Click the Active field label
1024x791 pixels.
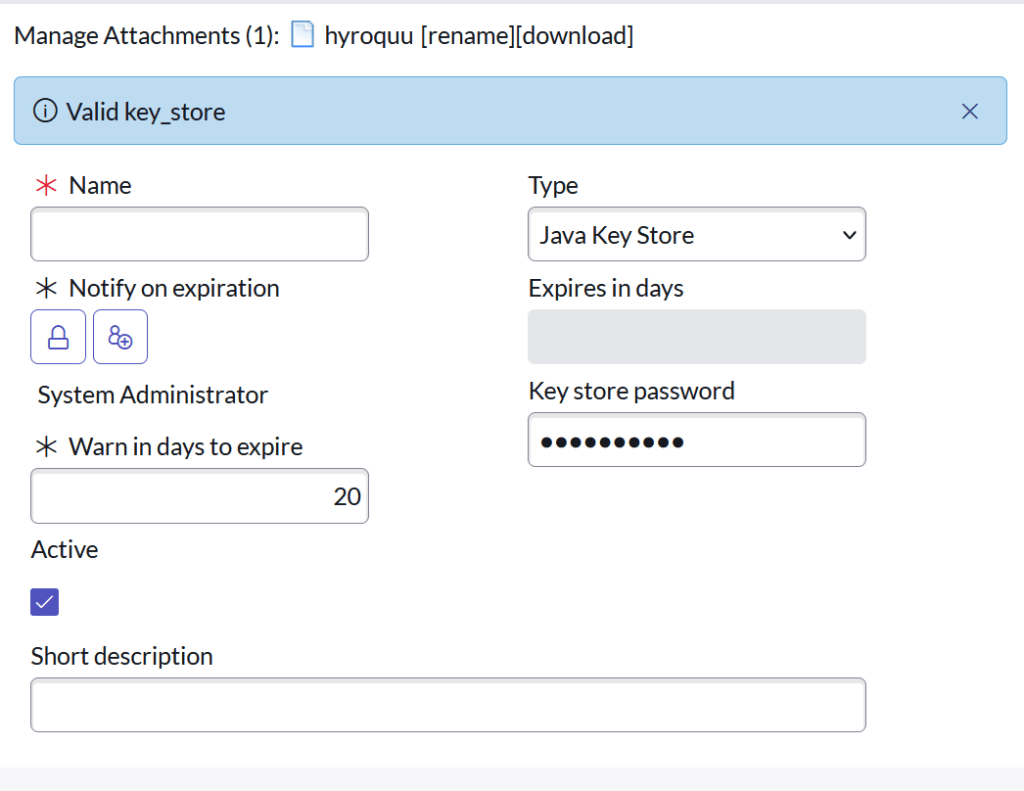point(65,550)
